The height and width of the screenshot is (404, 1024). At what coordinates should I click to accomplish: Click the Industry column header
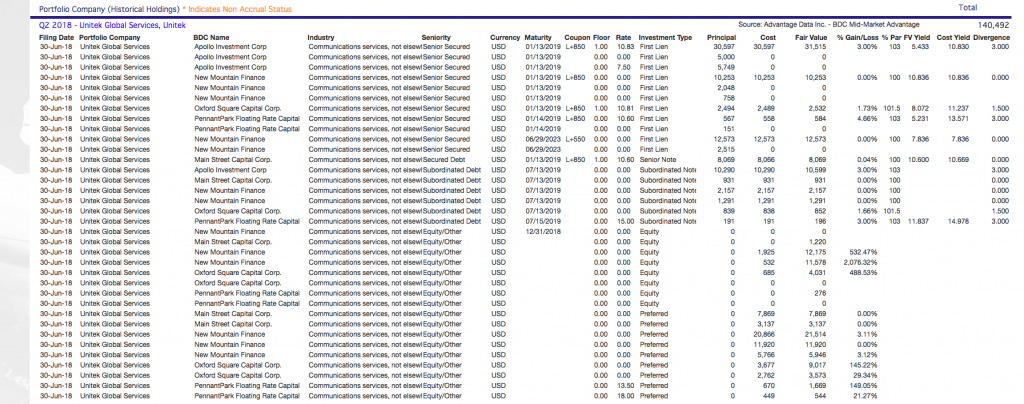[x=321, y=38]
